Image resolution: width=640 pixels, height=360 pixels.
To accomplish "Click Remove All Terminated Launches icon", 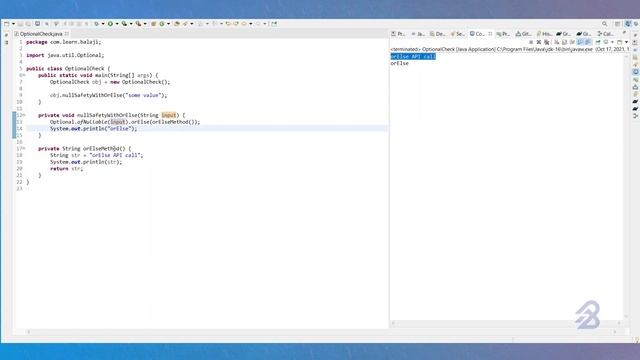I will [547, 42].
